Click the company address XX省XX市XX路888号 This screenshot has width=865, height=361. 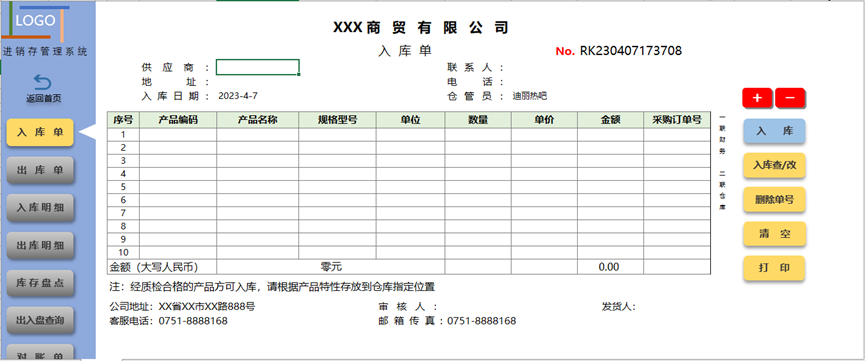(207, 306)
